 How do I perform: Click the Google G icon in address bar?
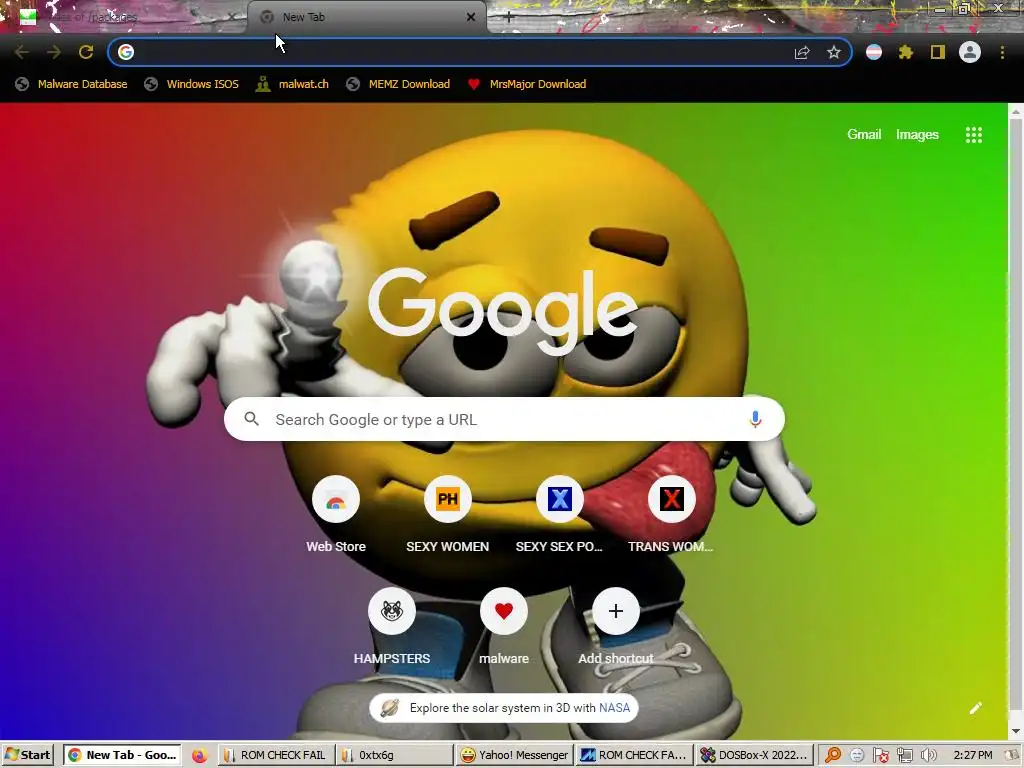tap(126, 52)
